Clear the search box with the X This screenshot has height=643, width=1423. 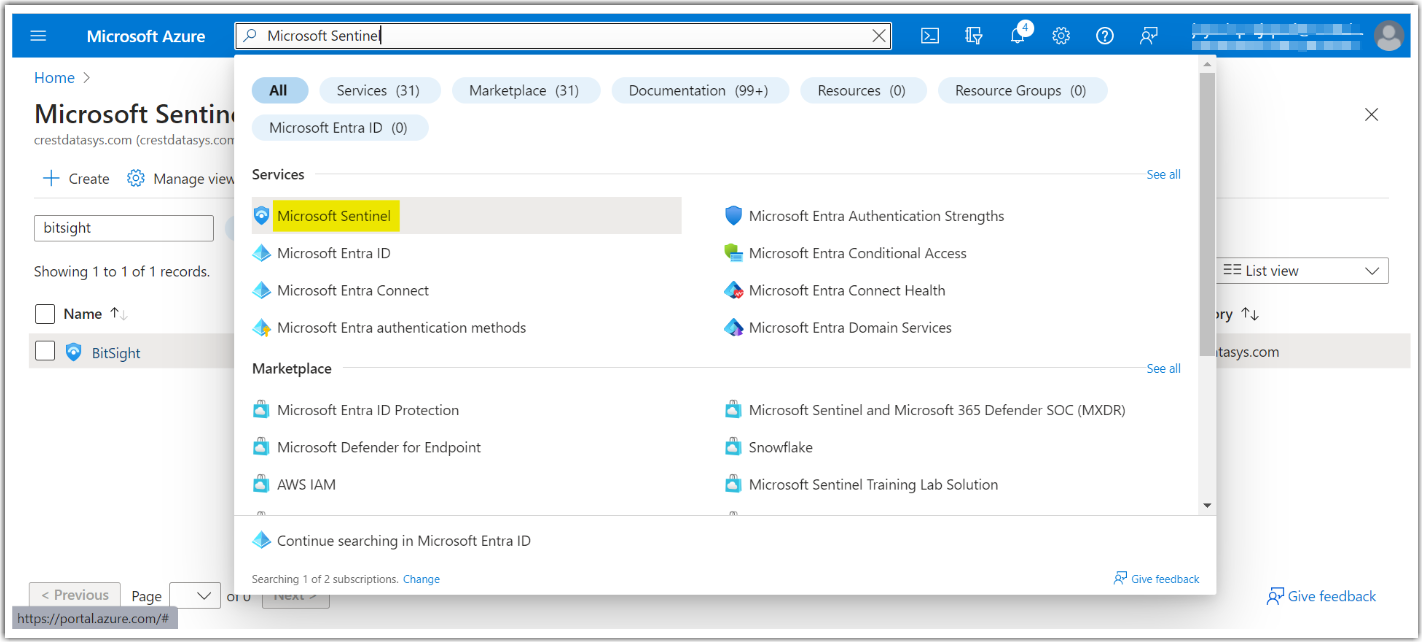click(x=878, y=35)
